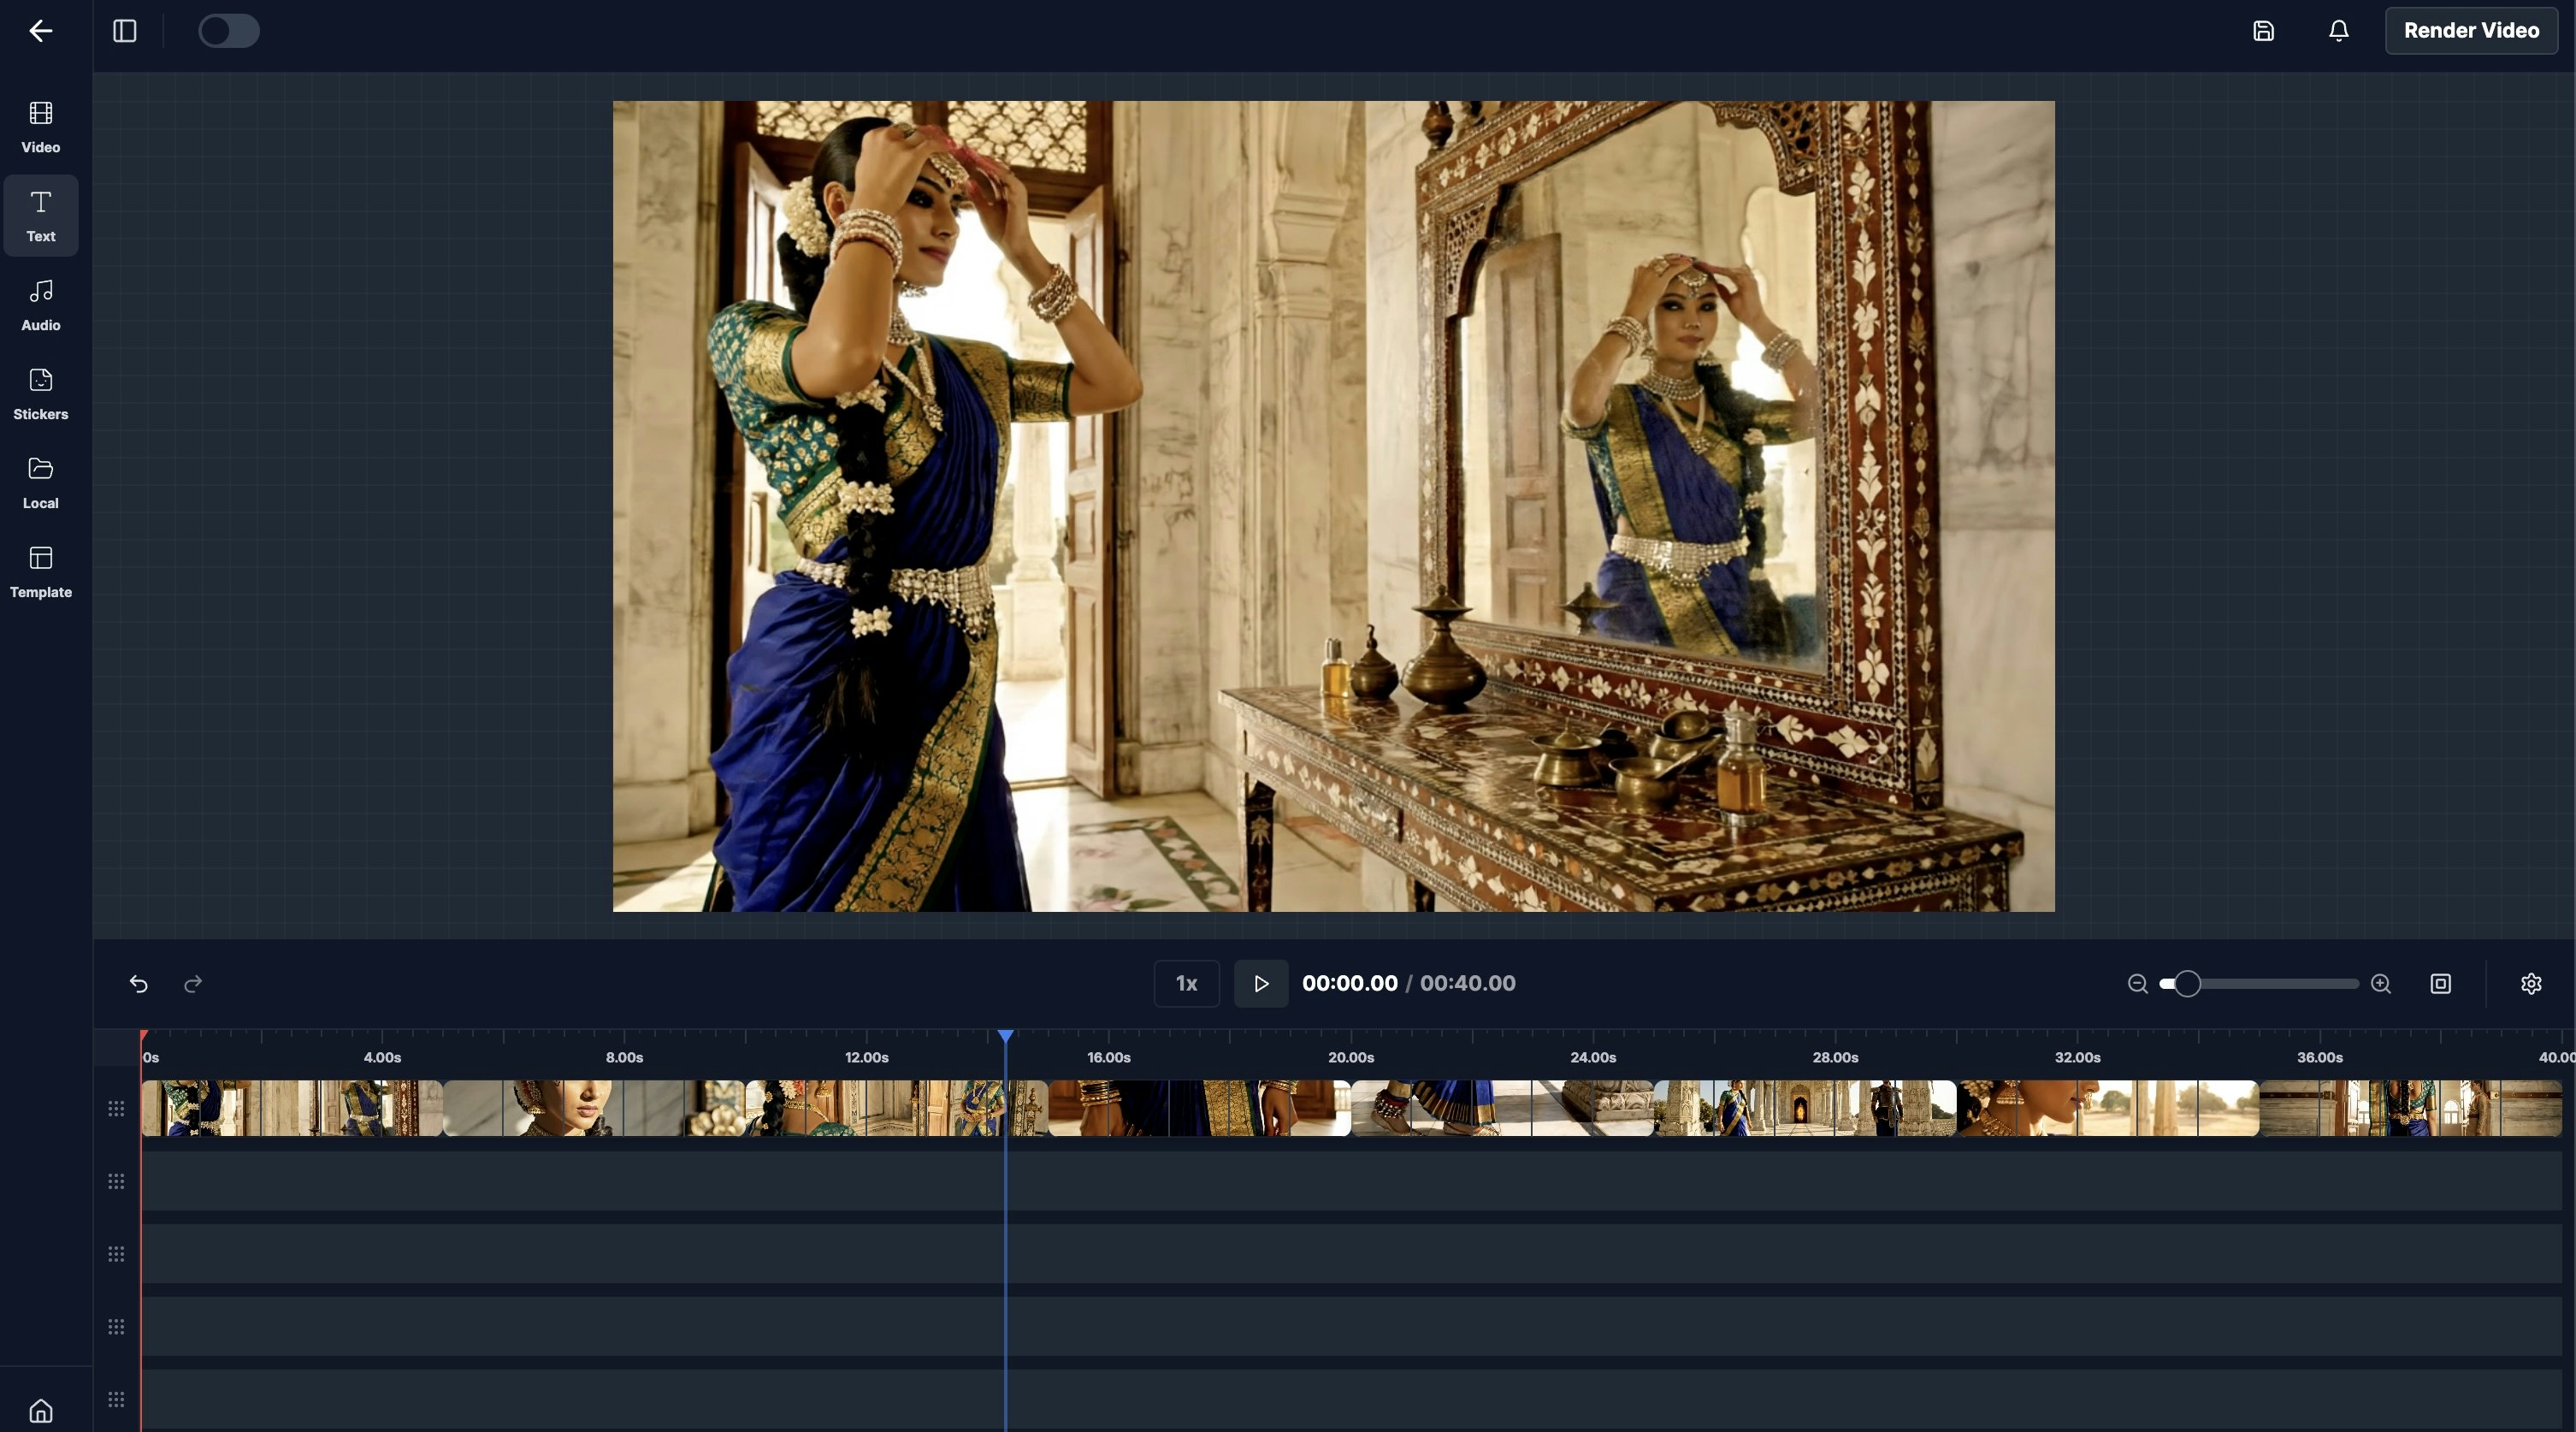Toggle the switch in the top bar

229,31
